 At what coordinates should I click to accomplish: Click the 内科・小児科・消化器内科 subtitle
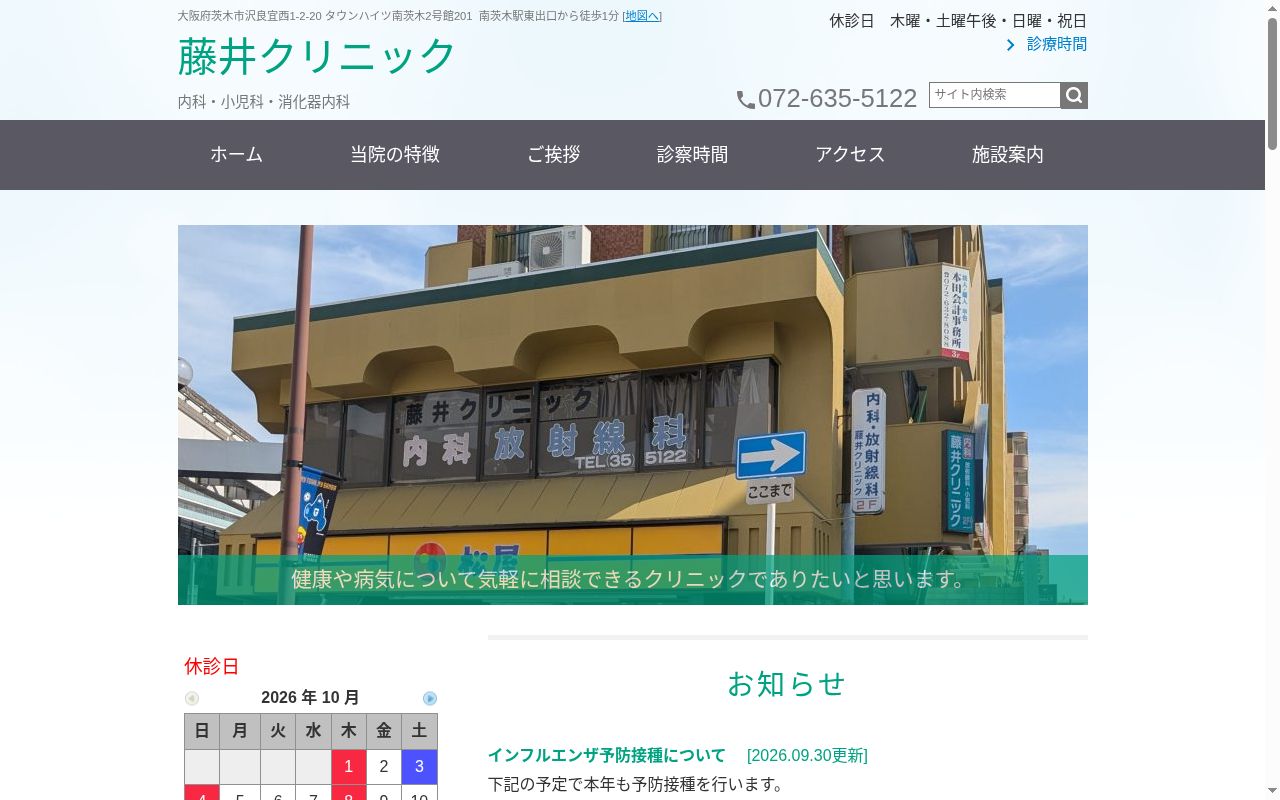[264, 102]
